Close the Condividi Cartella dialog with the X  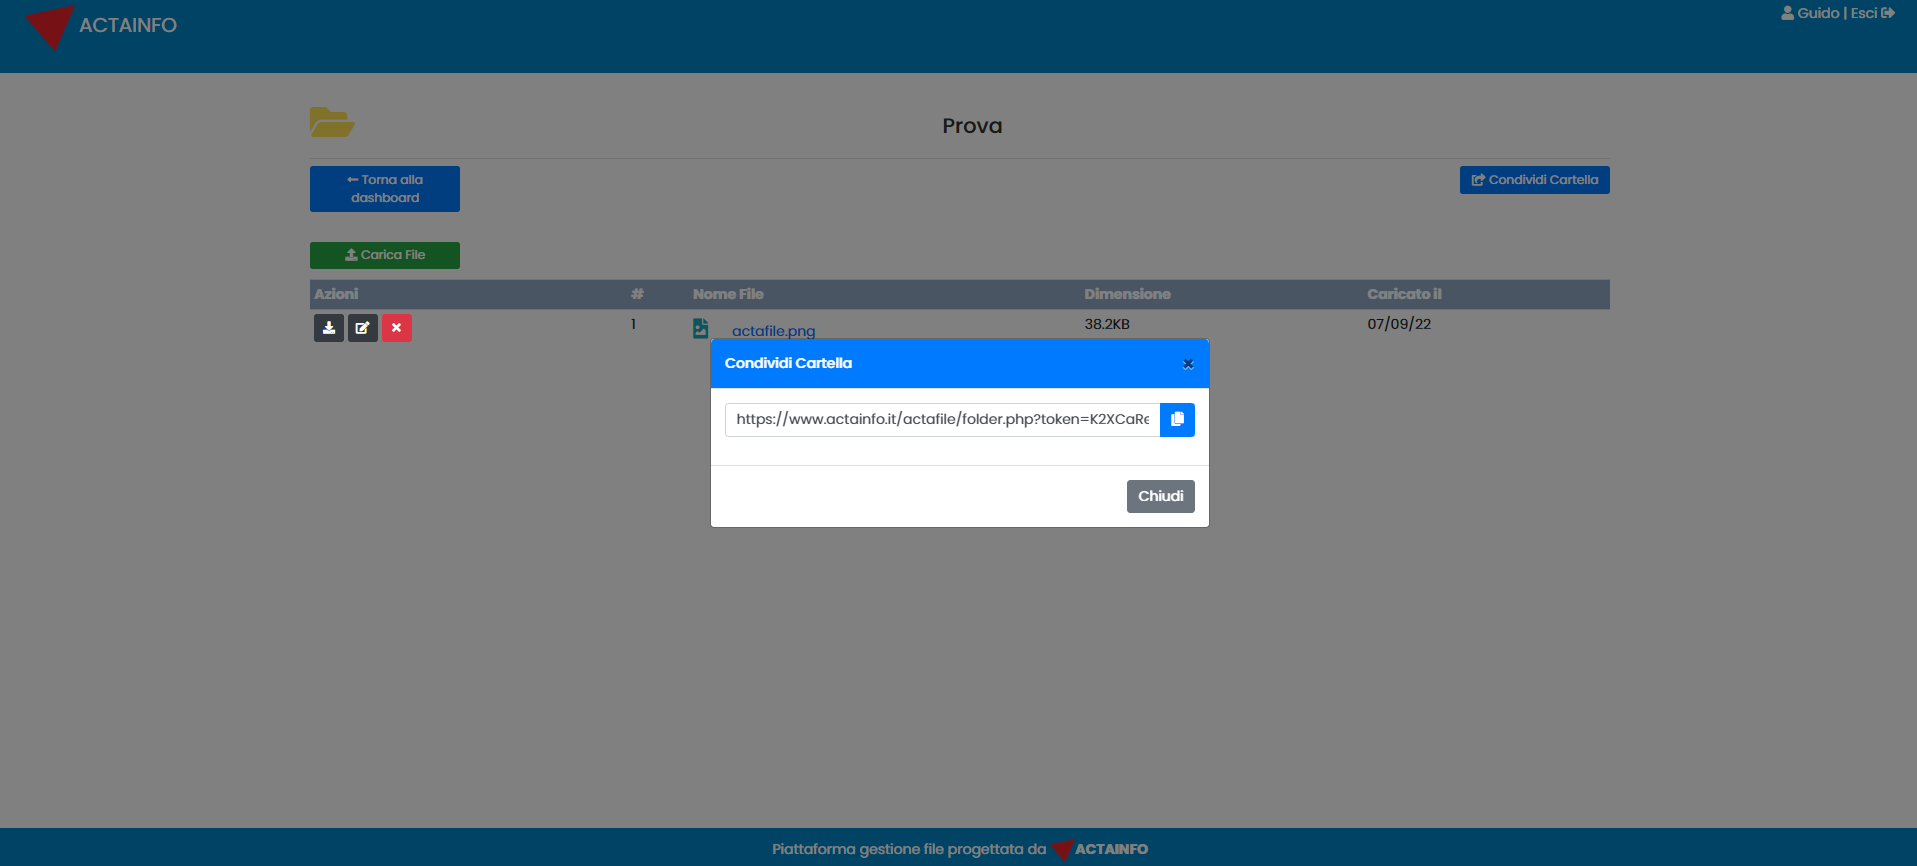[x=1188, y=364]
